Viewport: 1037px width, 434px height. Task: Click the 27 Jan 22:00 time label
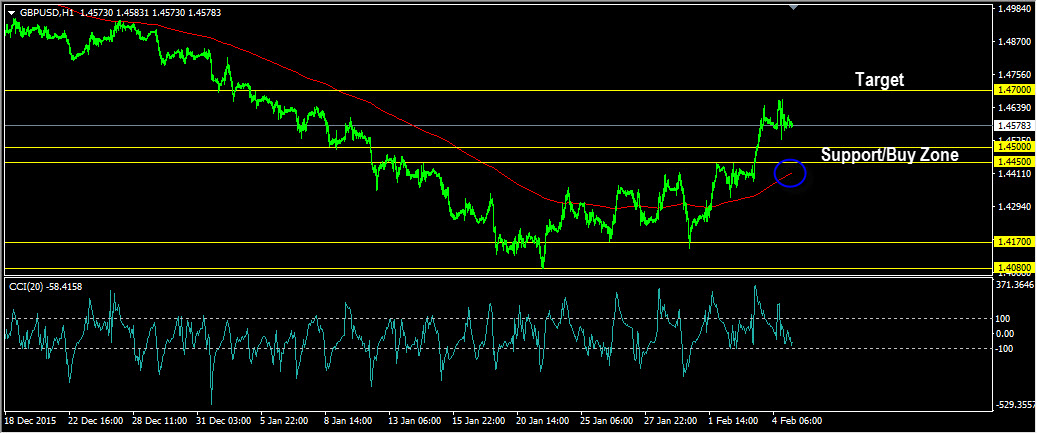coord(672,421)
